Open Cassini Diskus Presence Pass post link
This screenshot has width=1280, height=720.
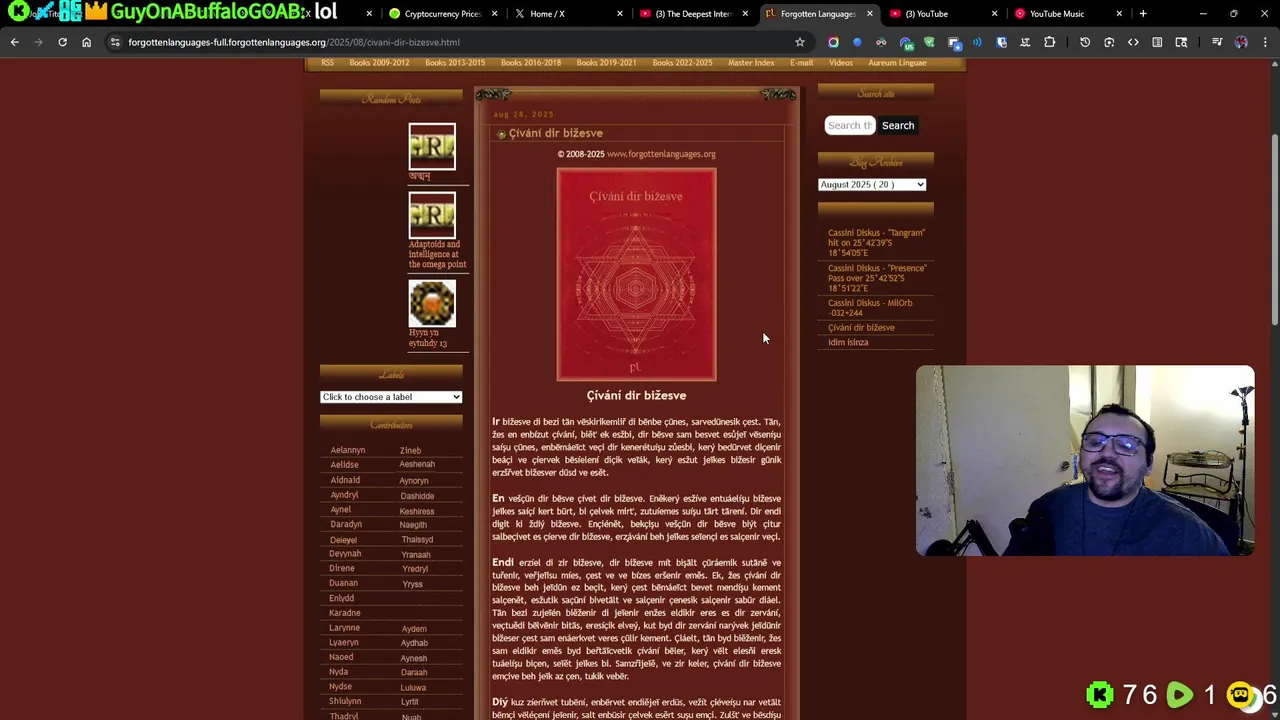point(877,278)
